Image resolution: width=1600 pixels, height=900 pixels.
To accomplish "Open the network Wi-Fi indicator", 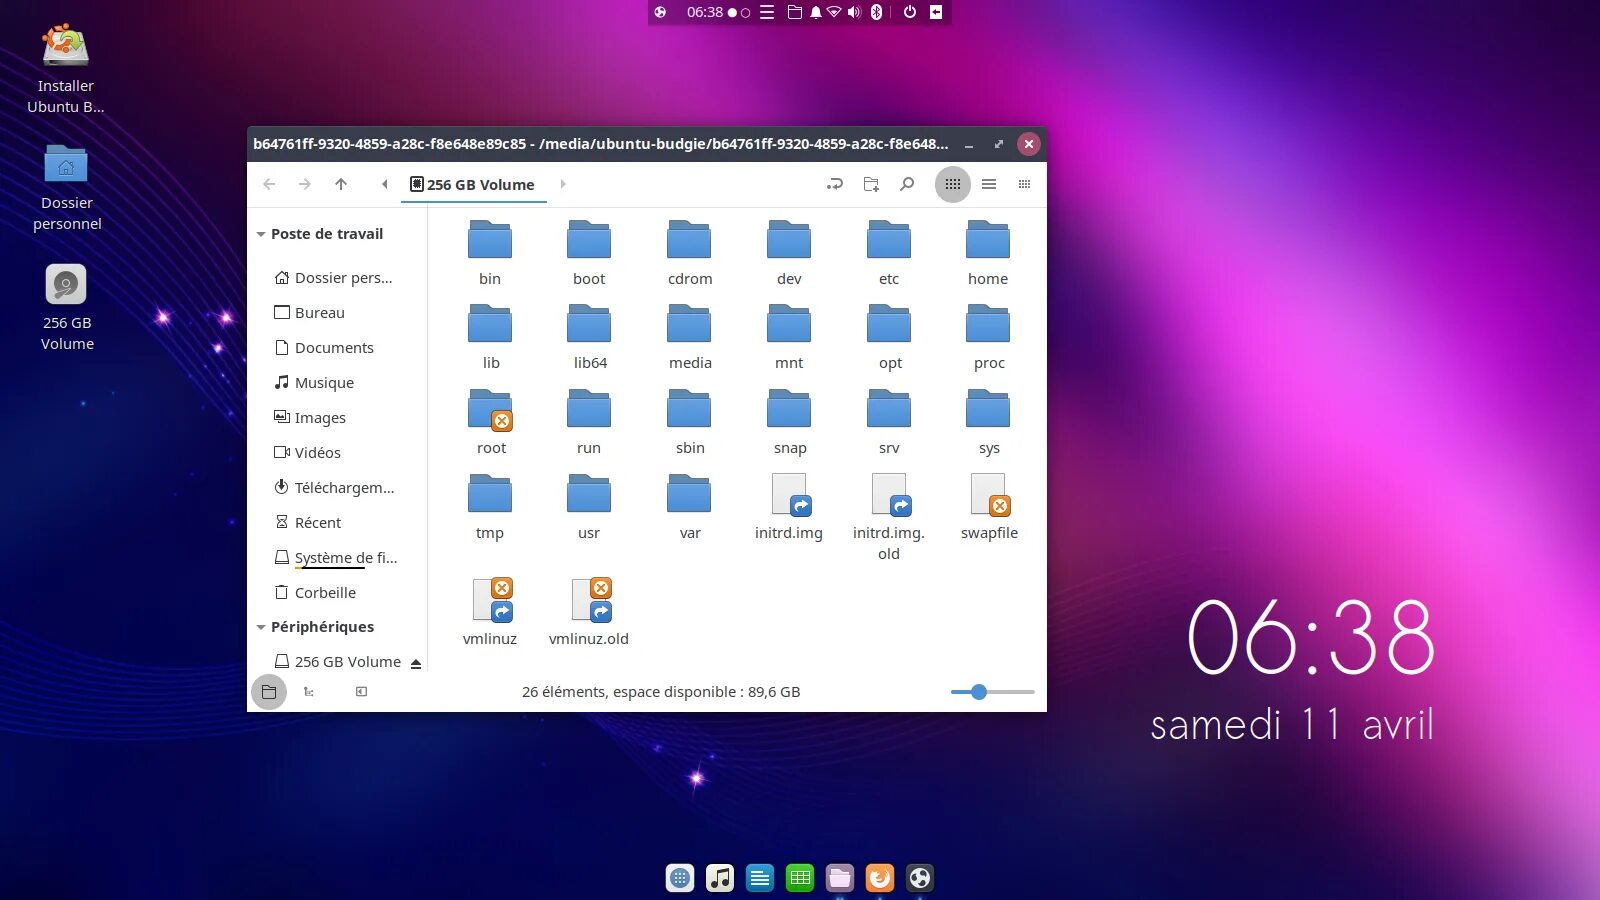I will [x=834, y=12].
